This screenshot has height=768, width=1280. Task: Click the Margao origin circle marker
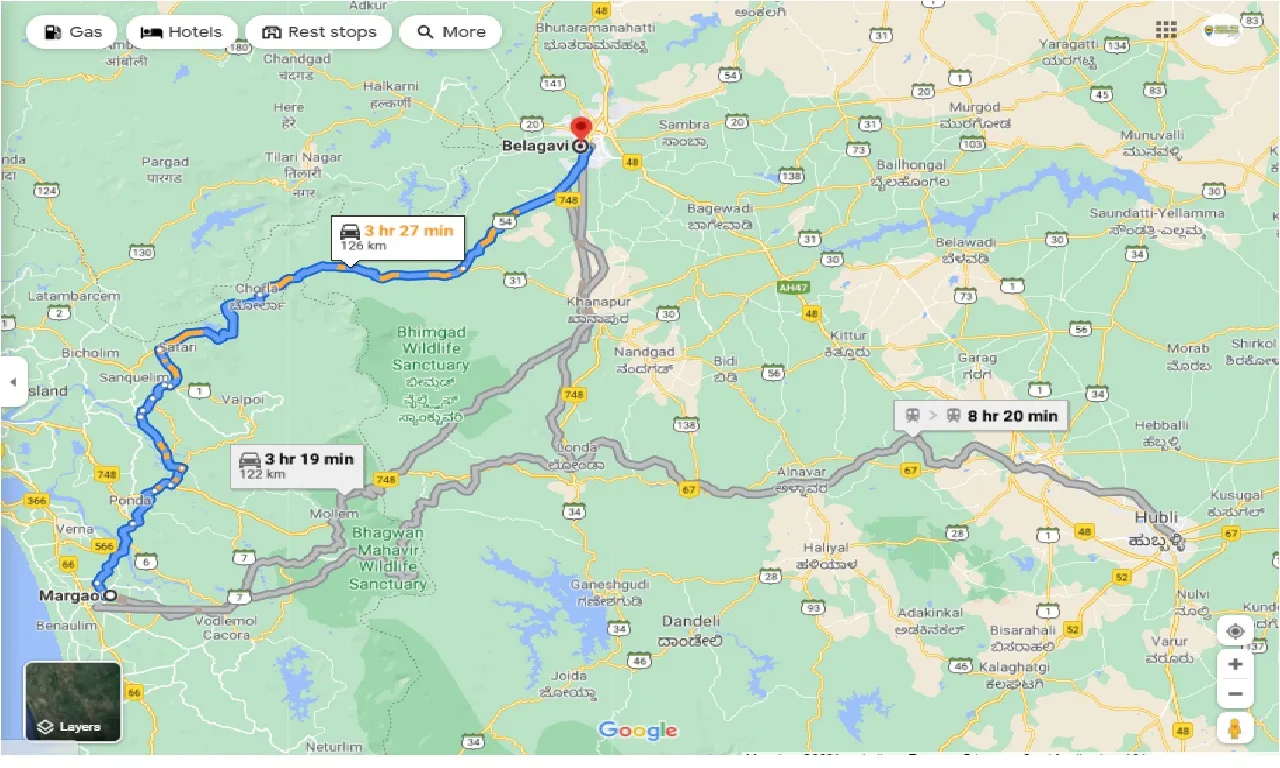110,596
